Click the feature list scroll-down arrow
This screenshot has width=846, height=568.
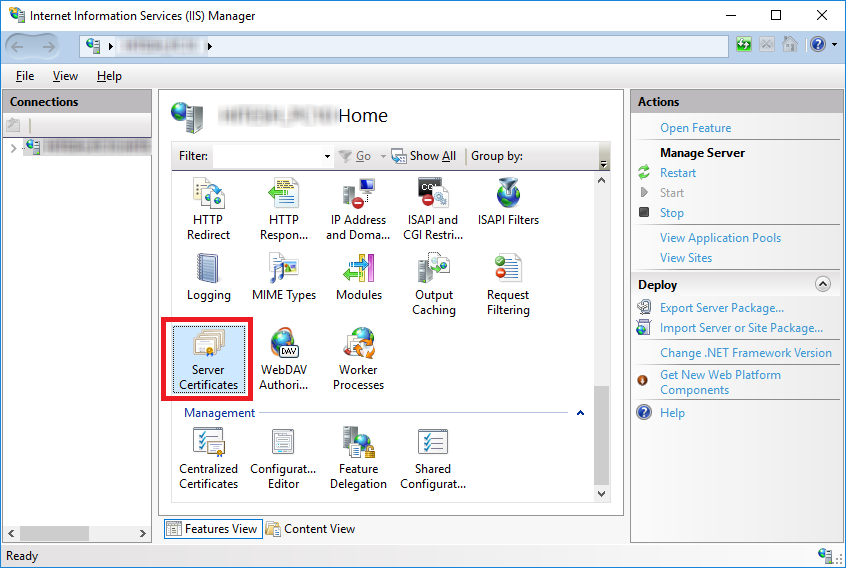point(602,494)
